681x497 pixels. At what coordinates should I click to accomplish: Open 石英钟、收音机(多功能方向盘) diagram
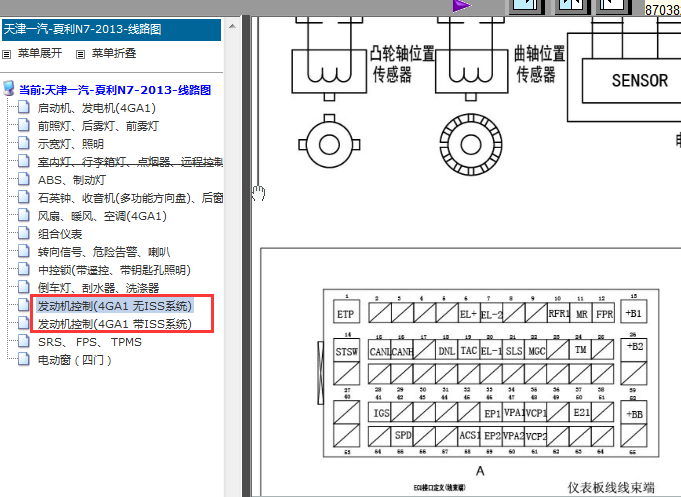tap(130, 198)
